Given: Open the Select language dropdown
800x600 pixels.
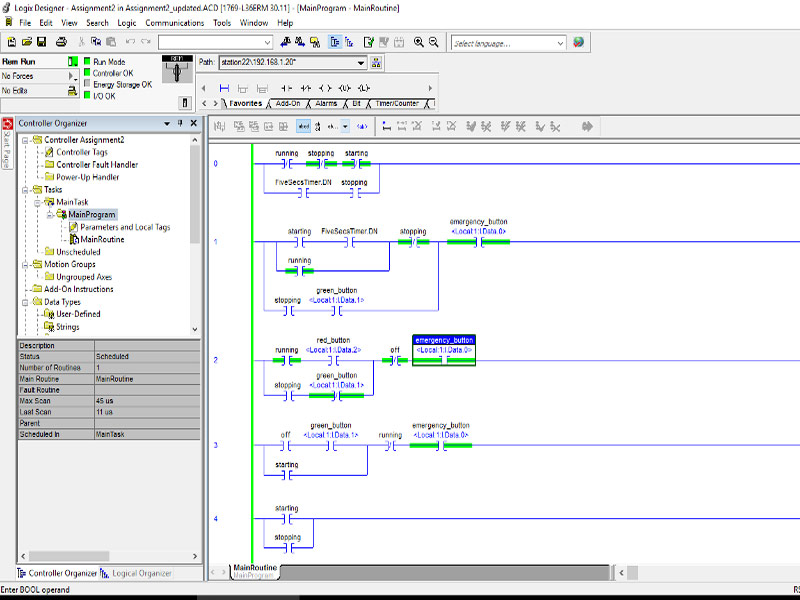Looking at the screenshot, I should (x=560, y=43).
